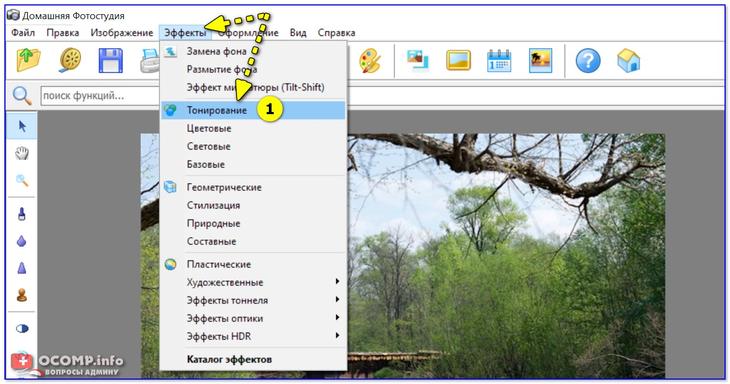Open the Изображение menu
This screenshot has width=730, height=384.
(122, 33)
